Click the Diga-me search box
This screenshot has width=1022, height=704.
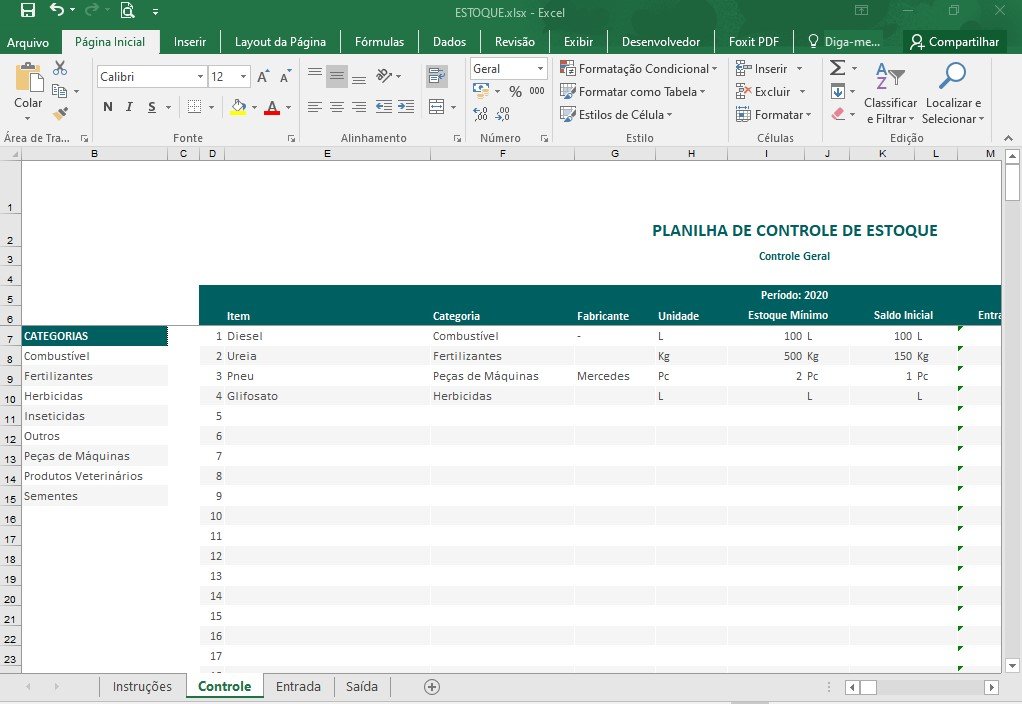[x=845, y=42]
